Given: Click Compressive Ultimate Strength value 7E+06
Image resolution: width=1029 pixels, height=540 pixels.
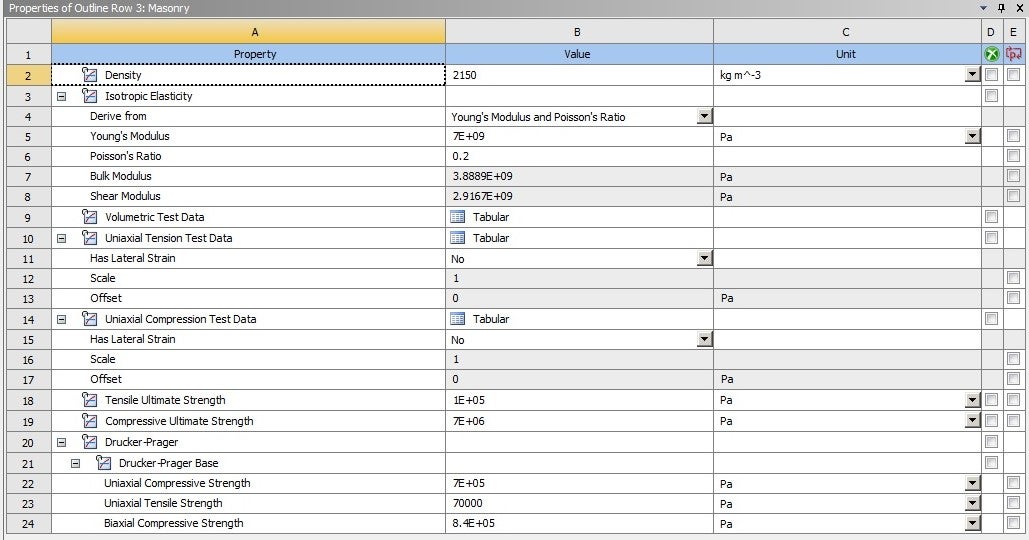Looking at the screenshot, I should coord(579,421).
